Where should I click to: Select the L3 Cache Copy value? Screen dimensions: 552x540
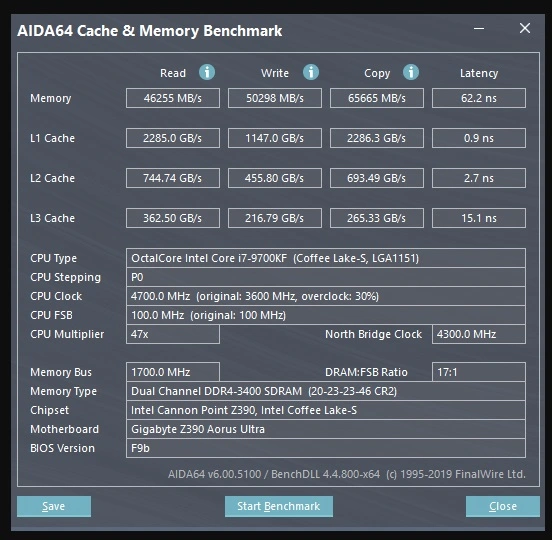tap(377, 218)
